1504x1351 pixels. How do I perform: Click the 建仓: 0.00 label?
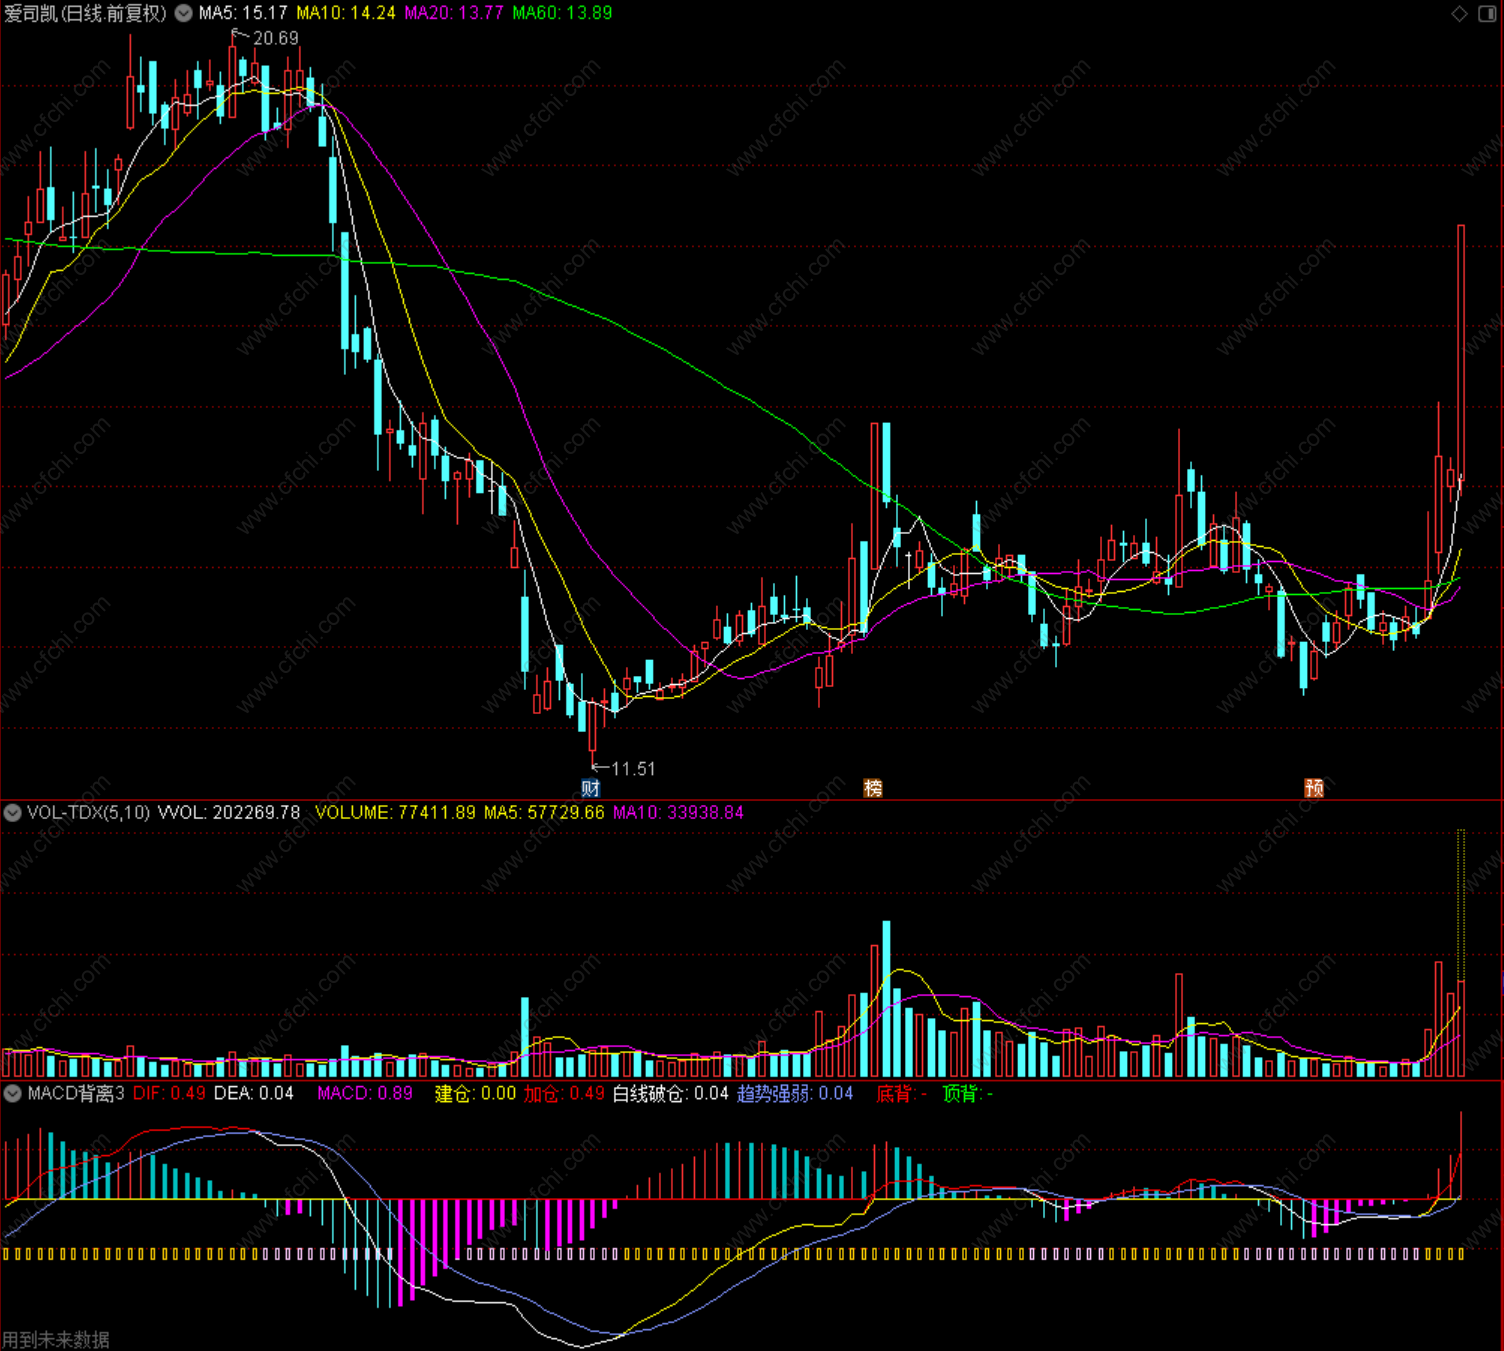coord(475,1094)
